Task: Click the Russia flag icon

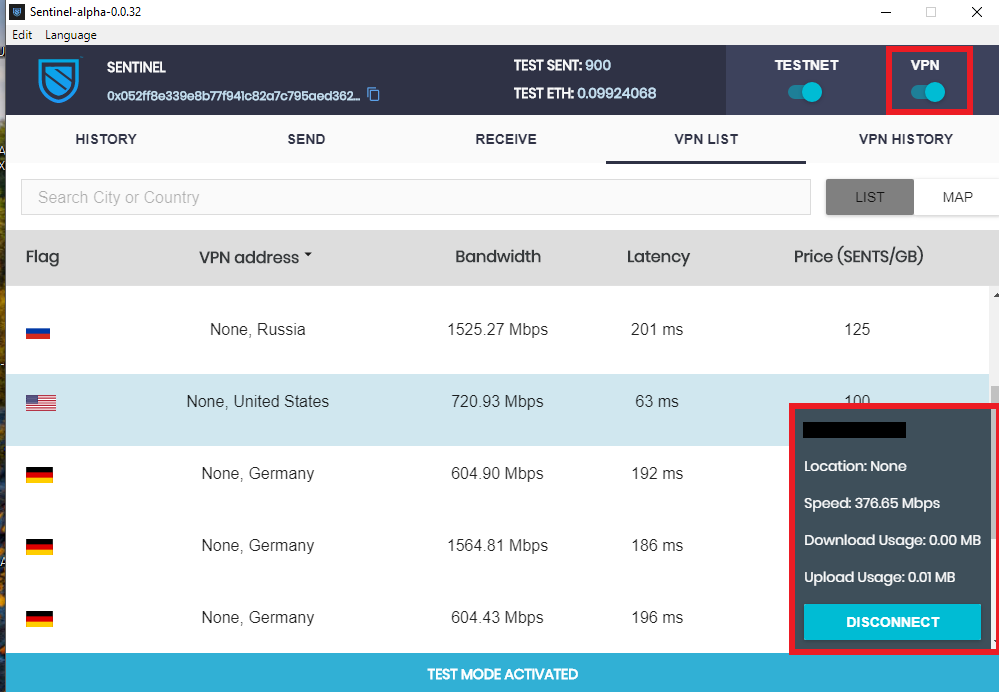Action: coord(38,333)
